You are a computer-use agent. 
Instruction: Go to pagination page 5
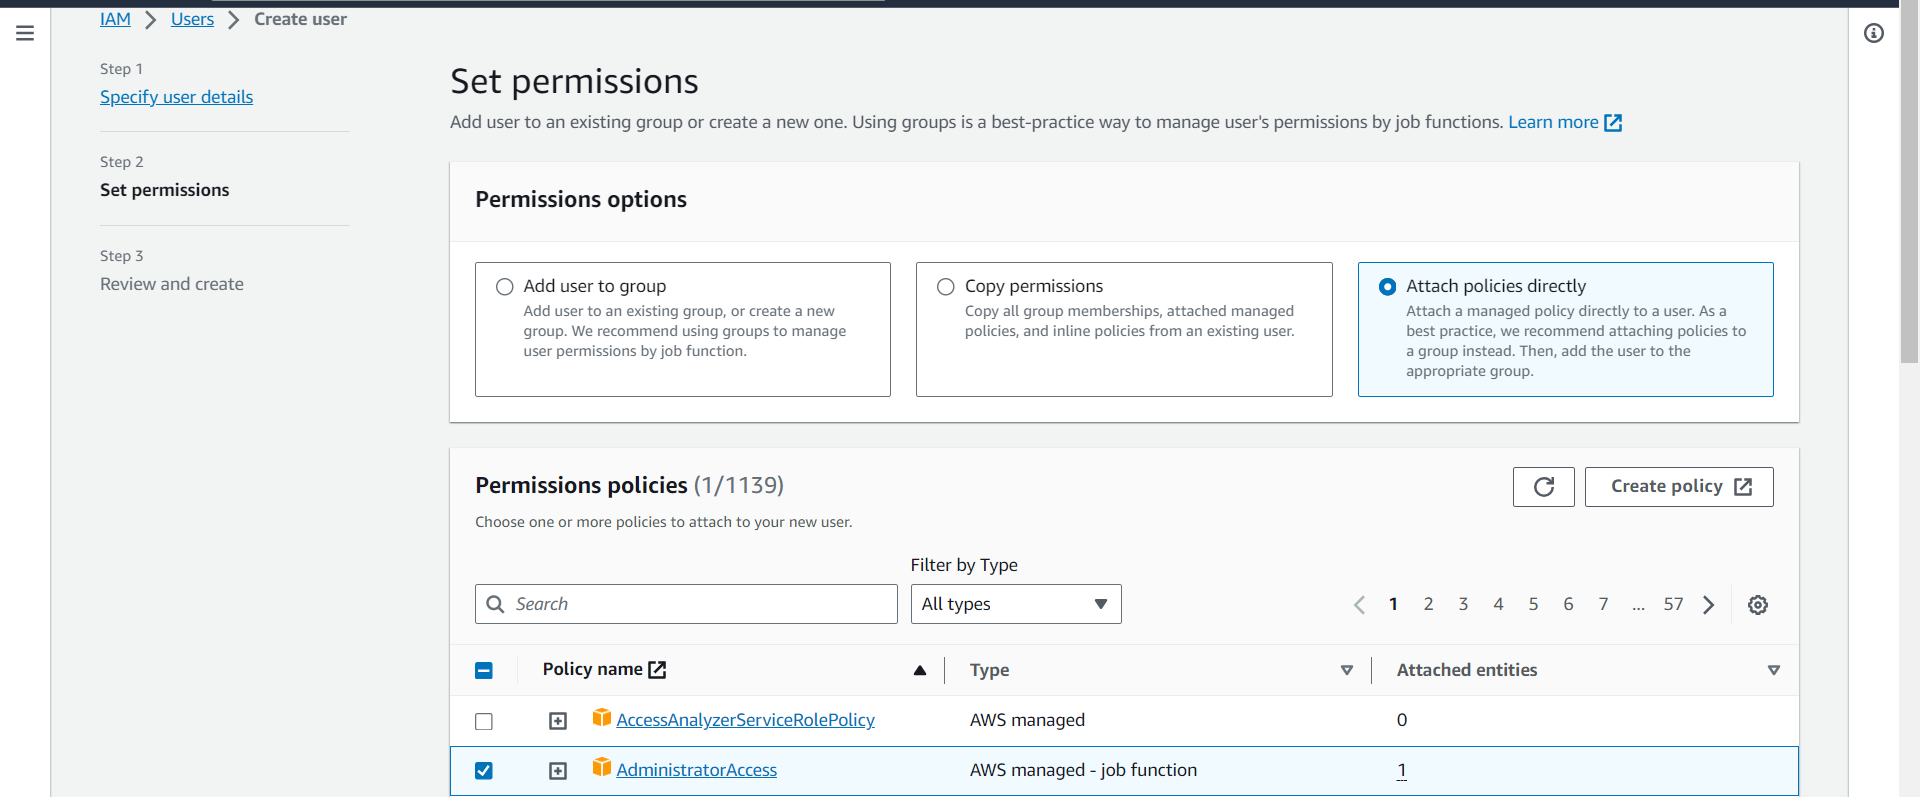(x=1533, y=604)
